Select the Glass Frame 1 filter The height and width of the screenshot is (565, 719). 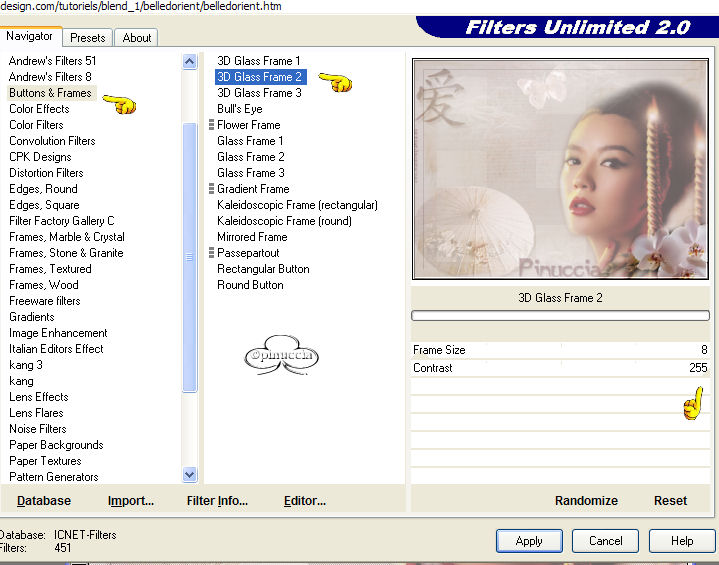[250, 141]
